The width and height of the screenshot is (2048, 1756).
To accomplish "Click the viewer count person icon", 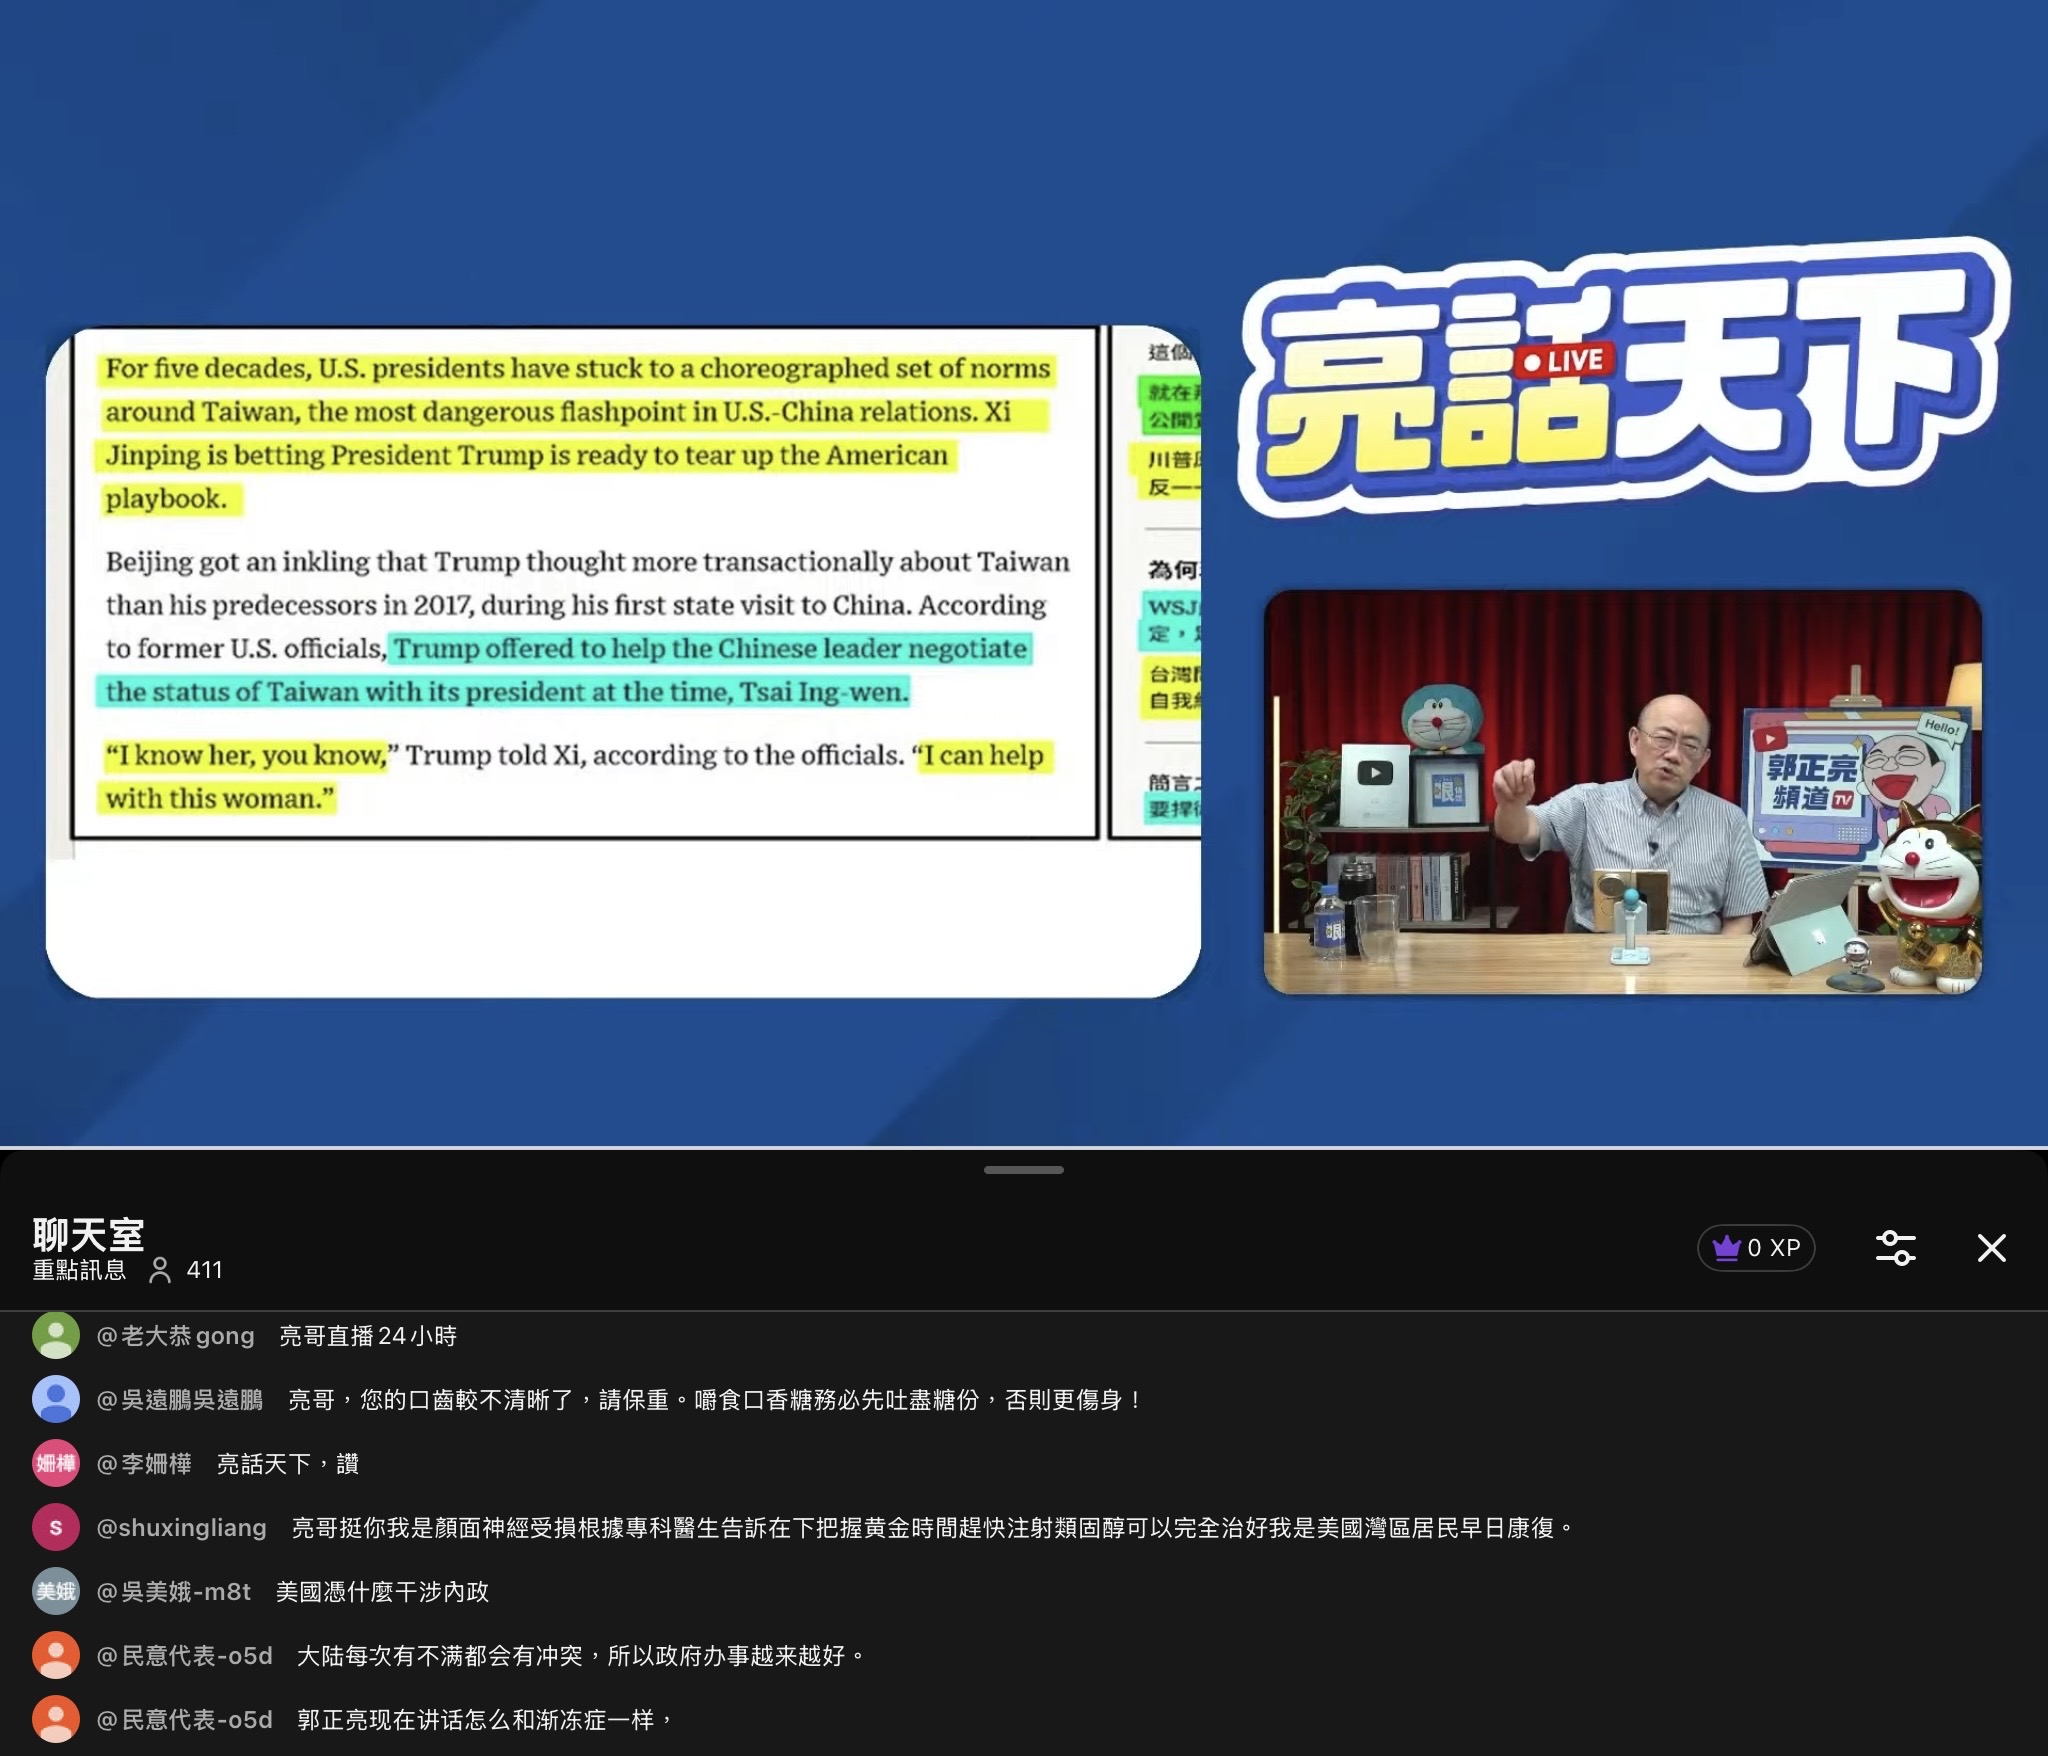I will pyautogui.click(x=159, y=1270).
